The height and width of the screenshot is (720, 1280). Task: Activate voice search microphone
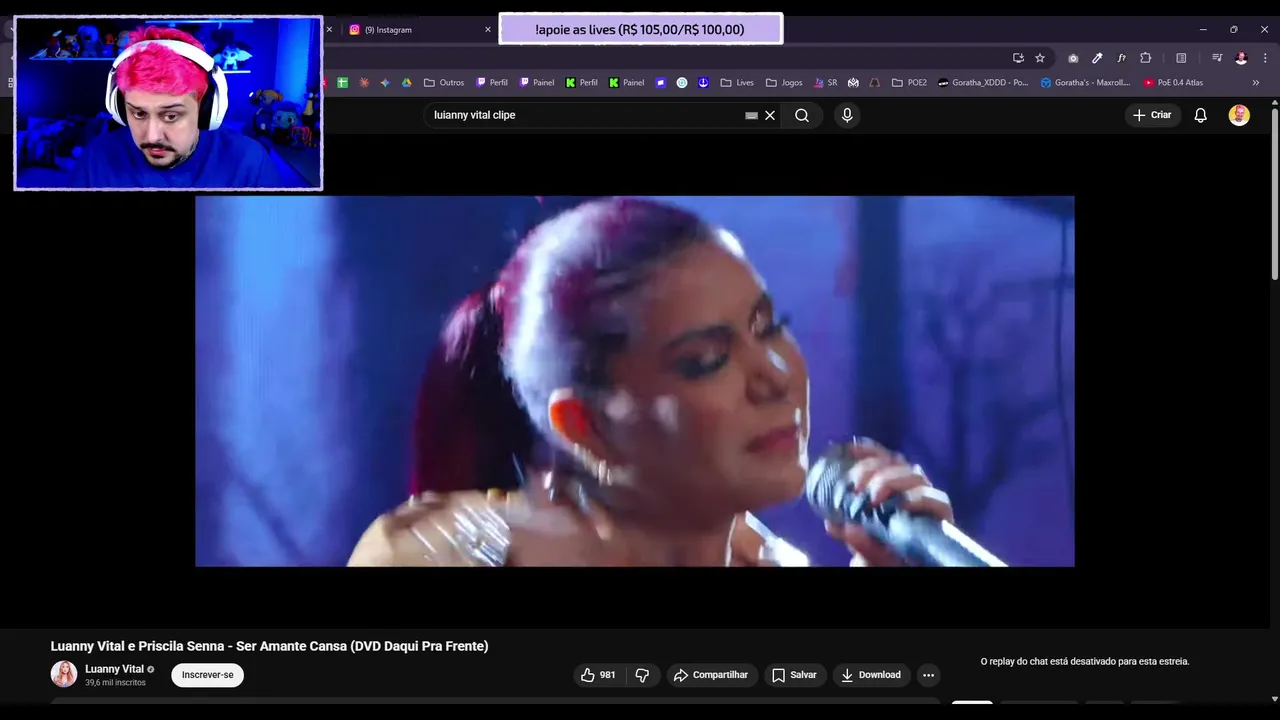[847, 115]
